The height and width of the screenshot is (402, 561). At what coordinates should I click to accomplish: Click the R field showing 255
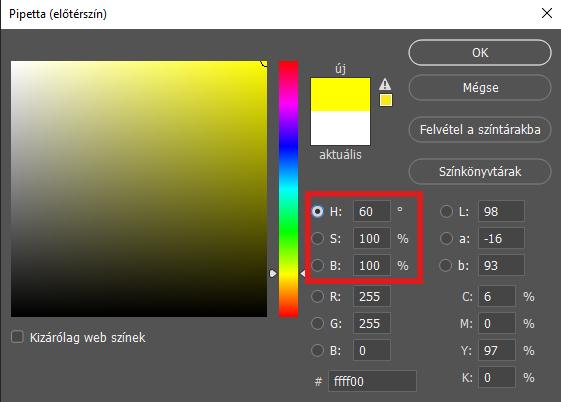[372, 296]
